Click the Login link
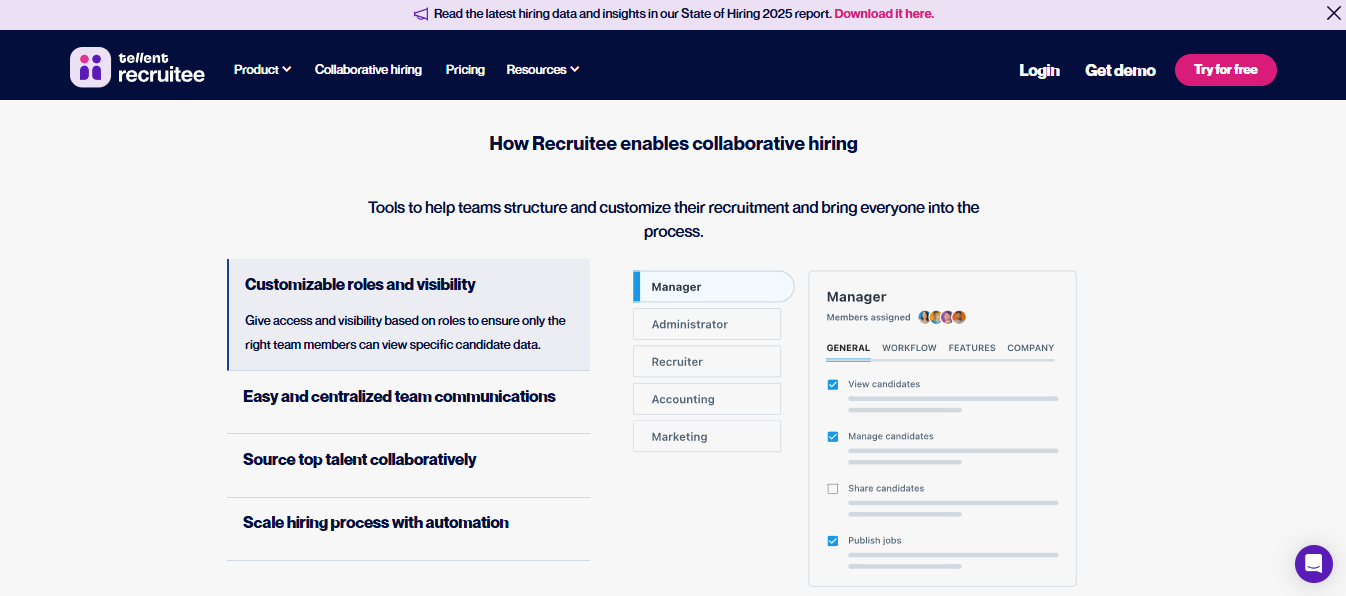 pyautogui.click(x=1039, y=70)
